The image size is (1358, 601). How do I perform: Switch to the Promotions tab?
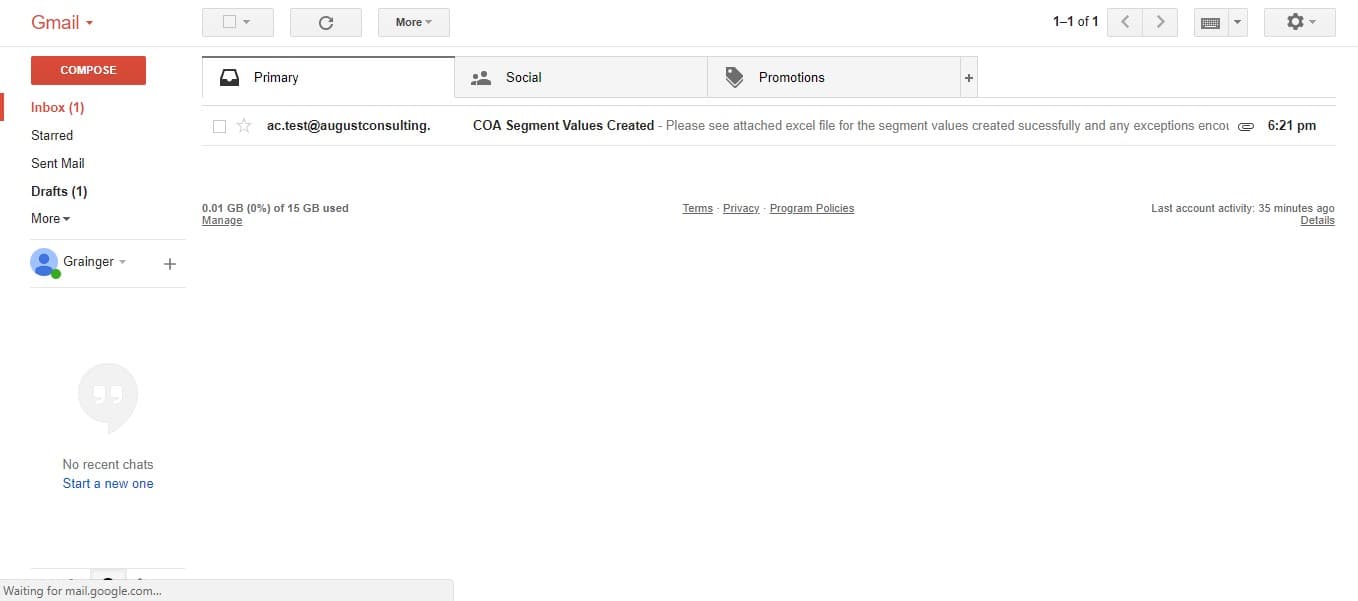(x=834, y=77)
